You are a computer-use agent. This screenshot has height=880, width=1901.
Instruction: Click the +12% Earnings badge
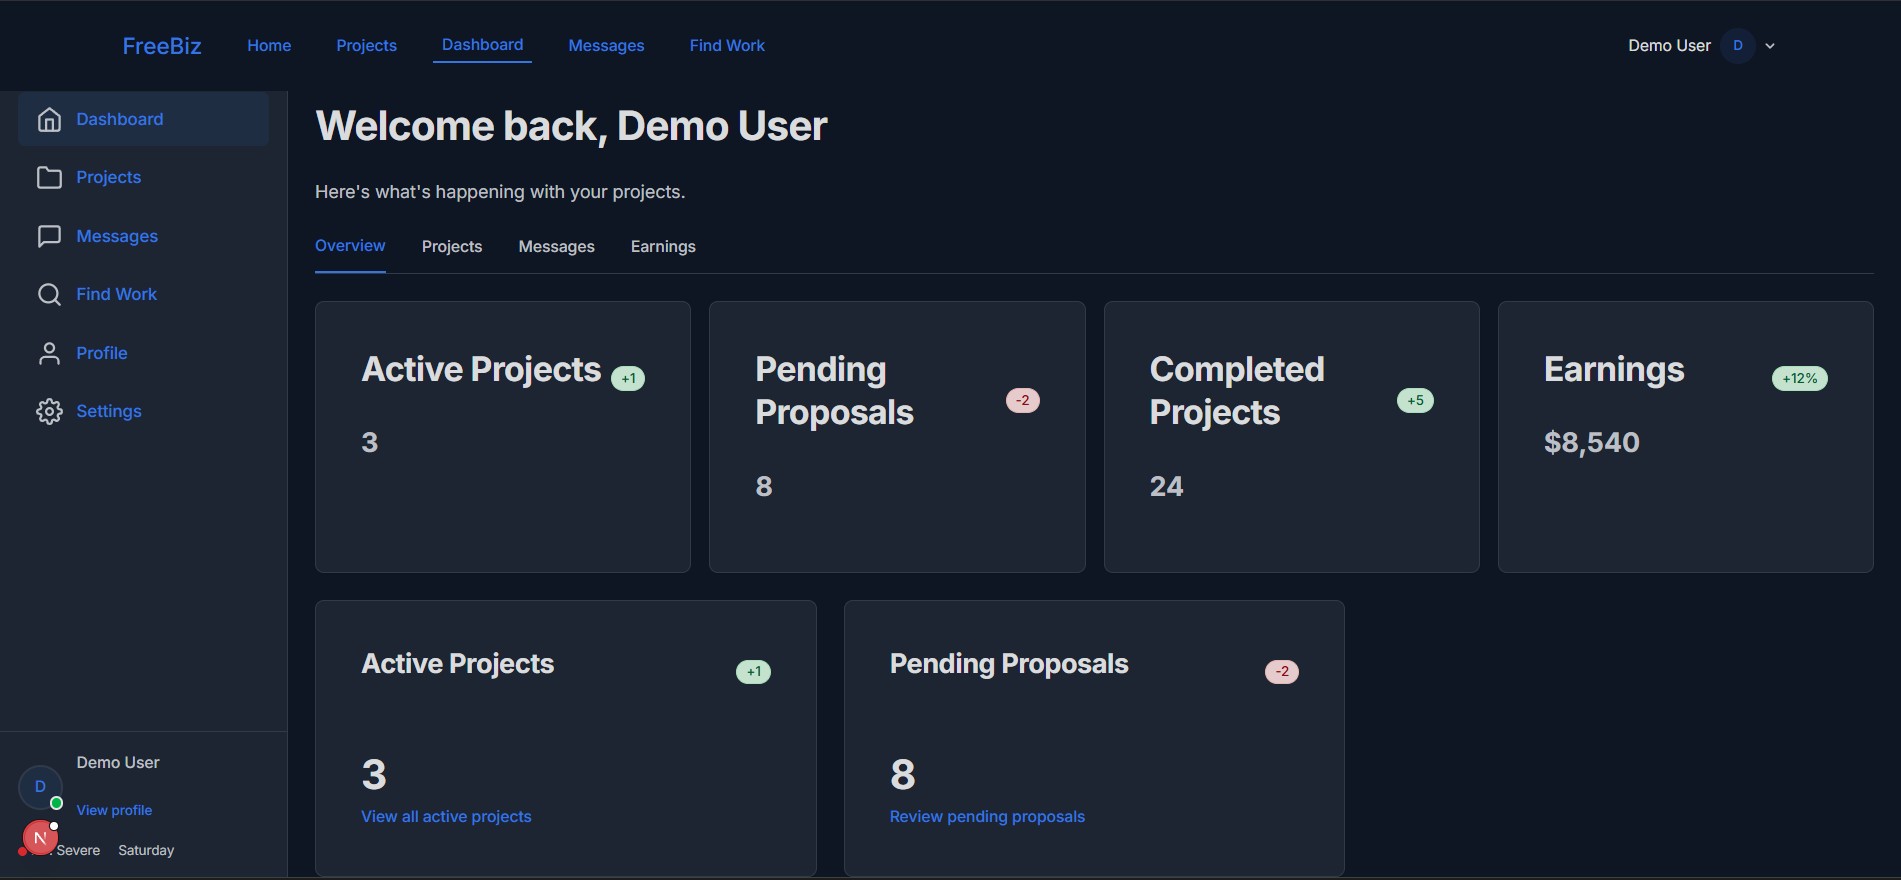tap(1799, 379)
